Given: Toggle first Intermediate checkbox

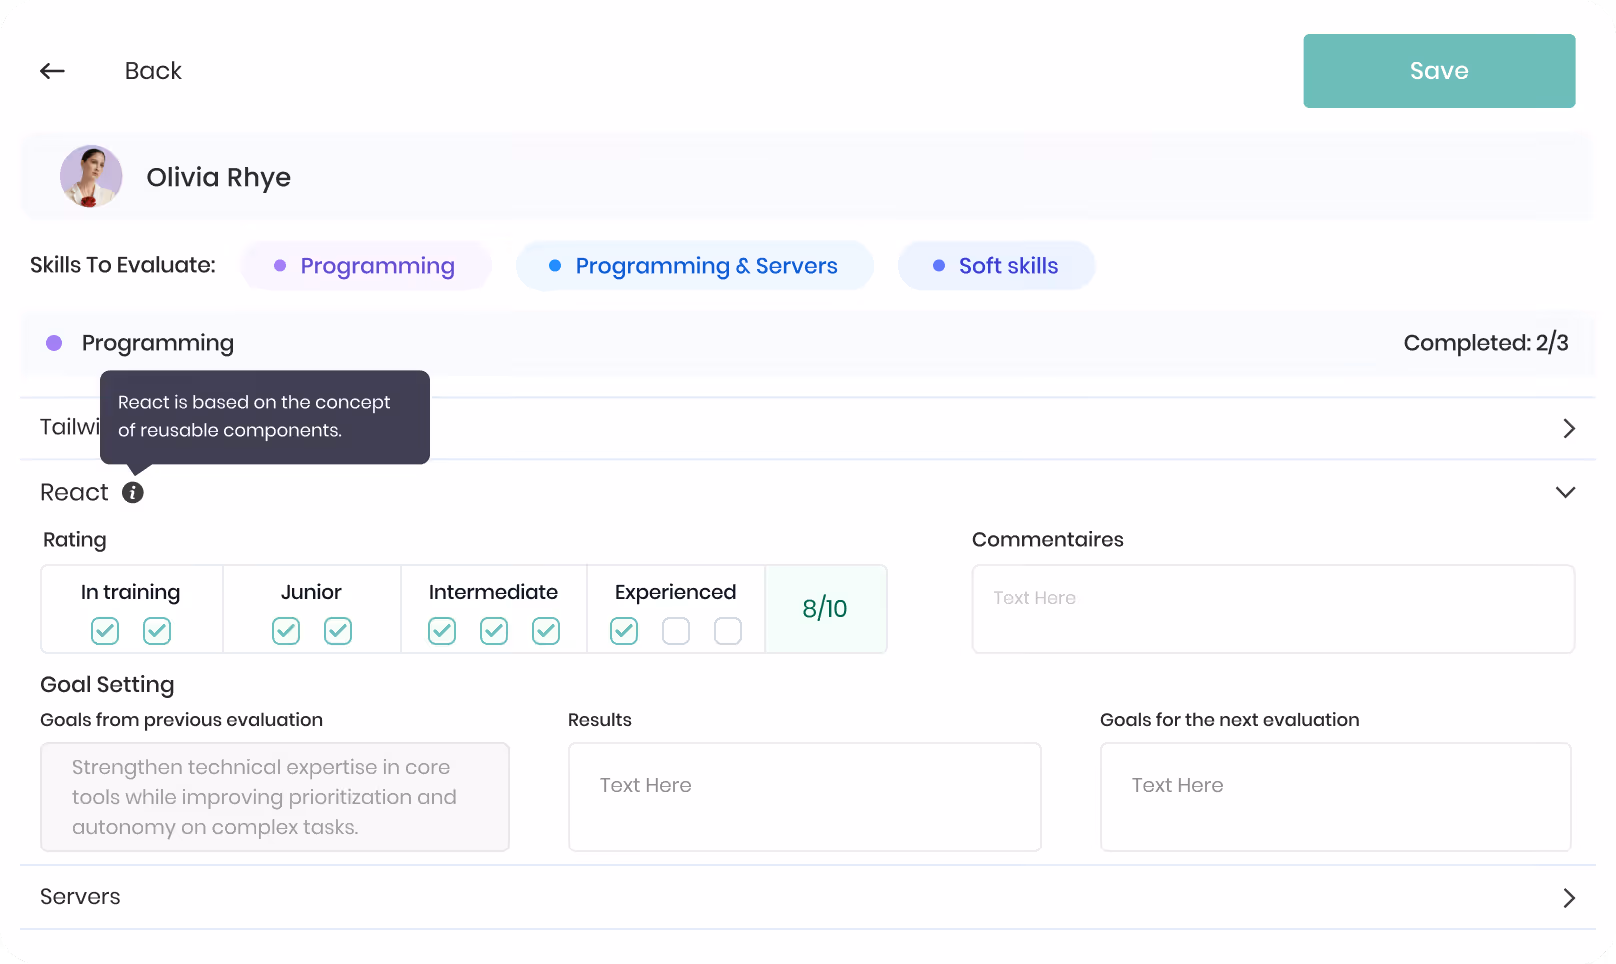Looking at the screenshot, I should coord(442,631).
